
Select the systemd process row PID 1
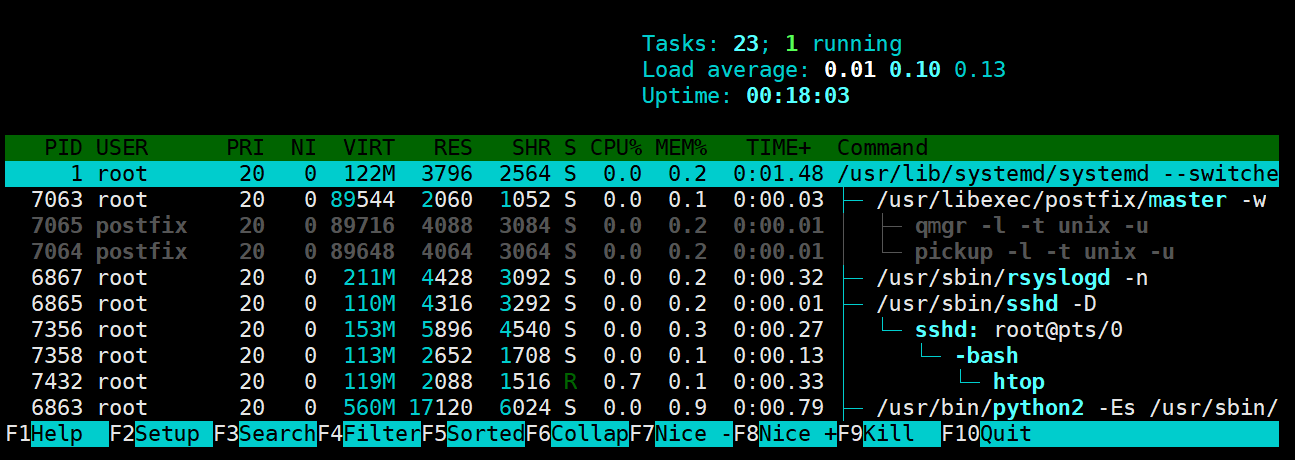(642, 174)
